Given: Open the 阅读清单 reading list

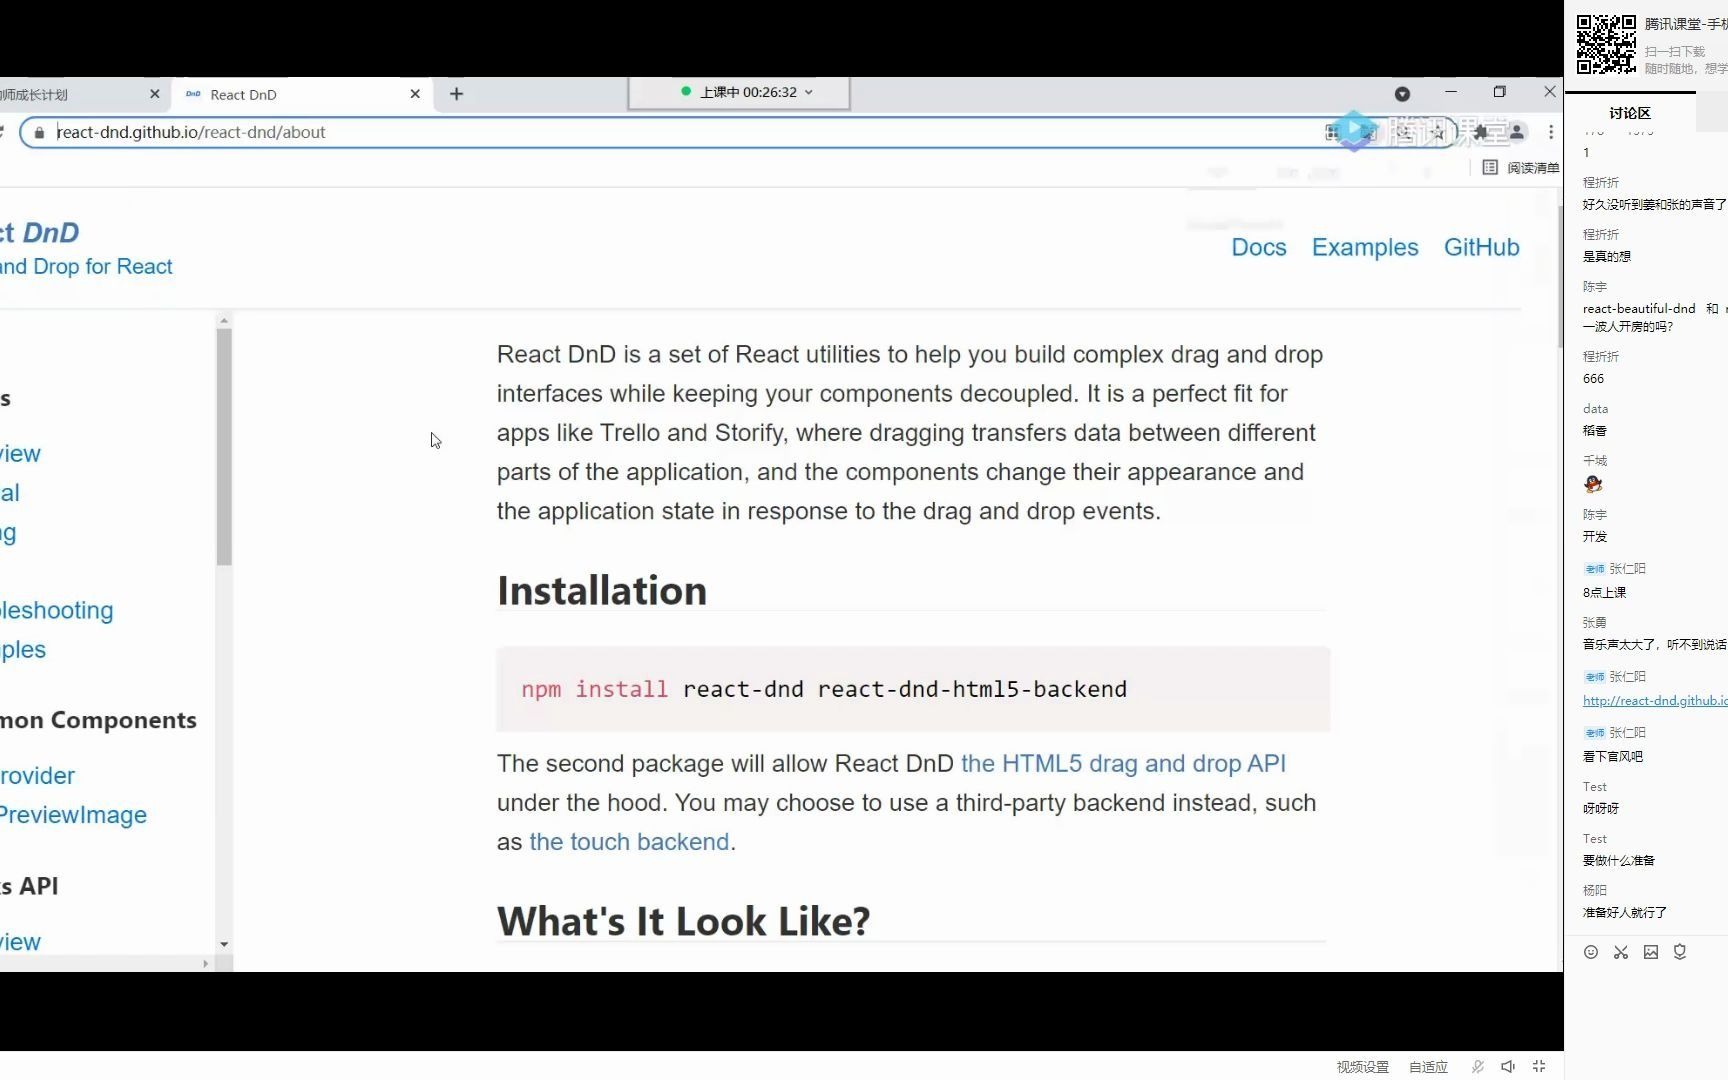Looking at the screenshot, I should [1521, 168].
